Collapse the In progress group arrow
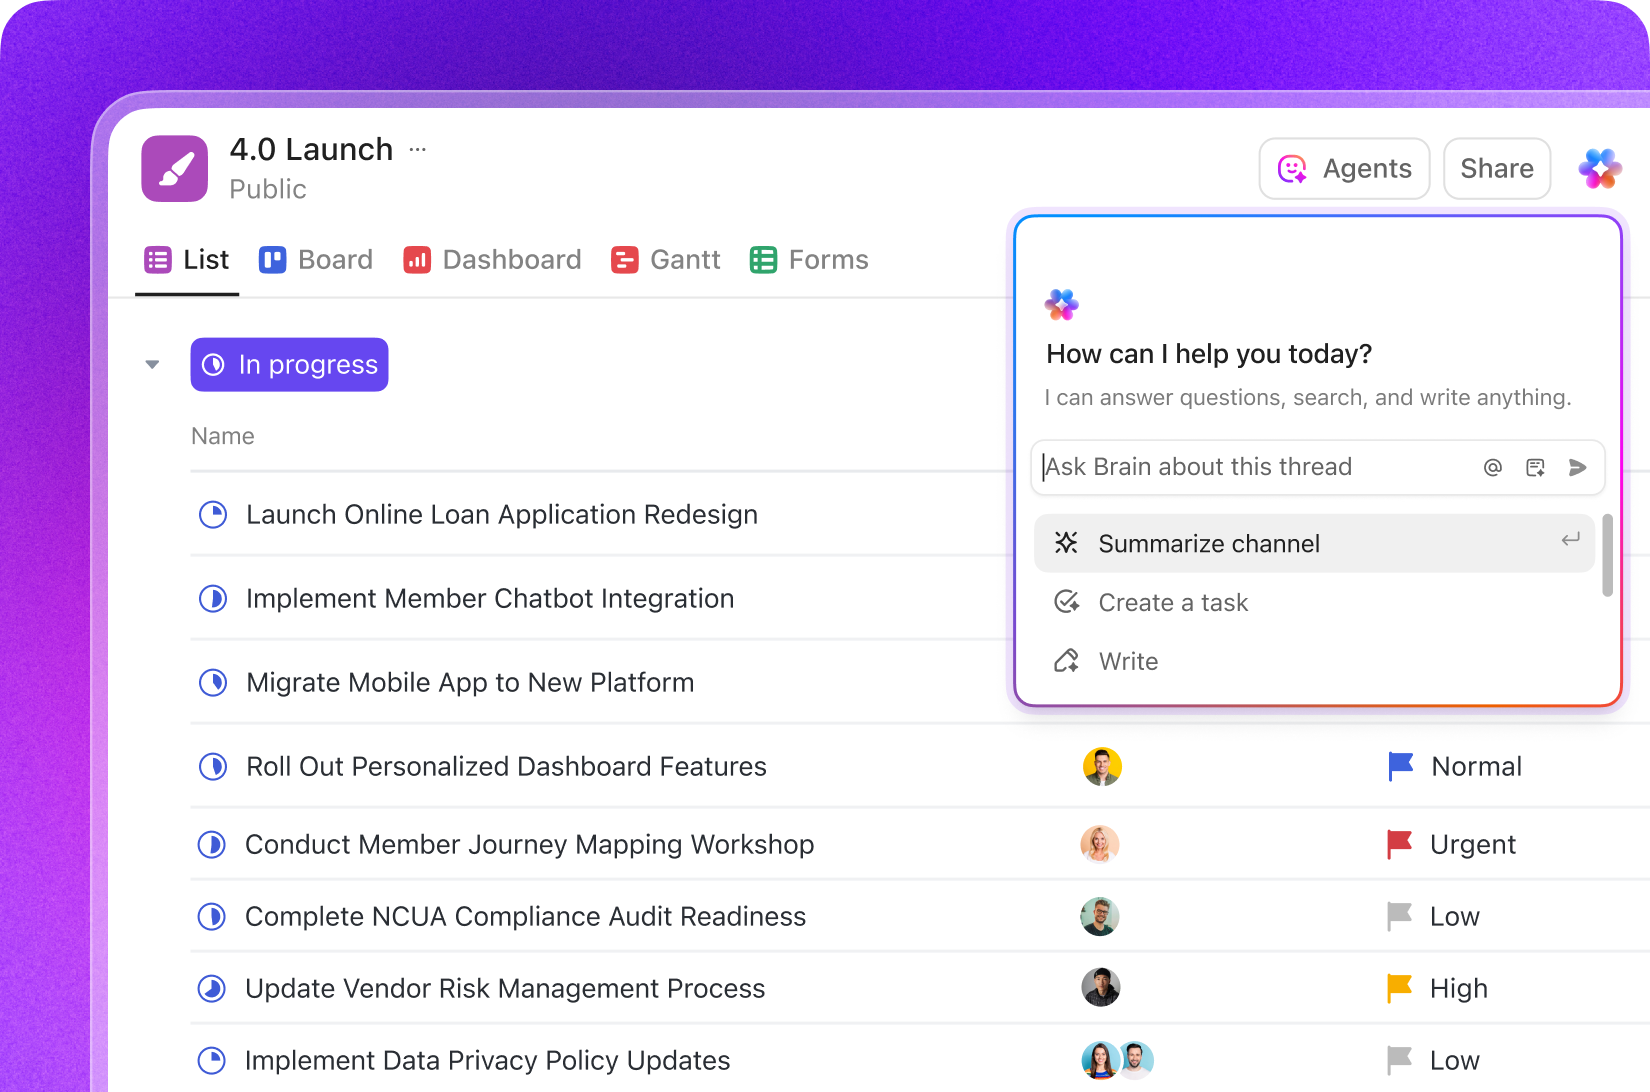This screenshot has width=1650, height=1092. [x=152, y=365]
